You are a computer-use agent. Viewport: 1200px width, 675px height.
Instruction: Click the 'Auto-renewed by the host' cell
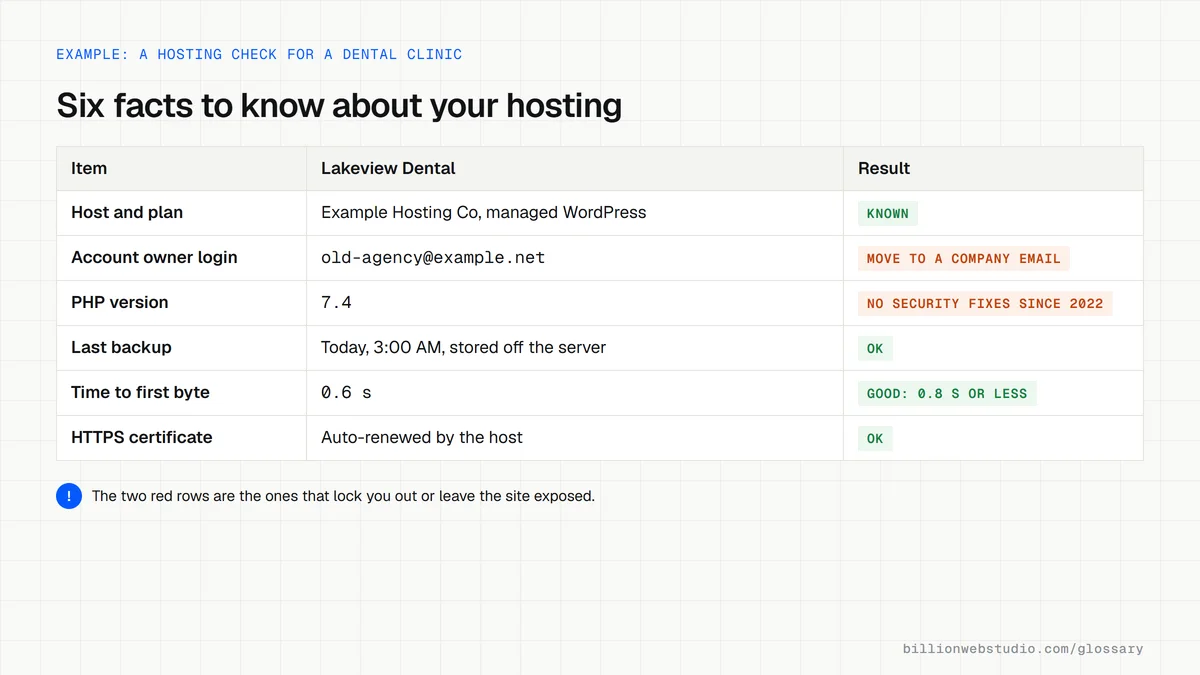tap(422, 437)
